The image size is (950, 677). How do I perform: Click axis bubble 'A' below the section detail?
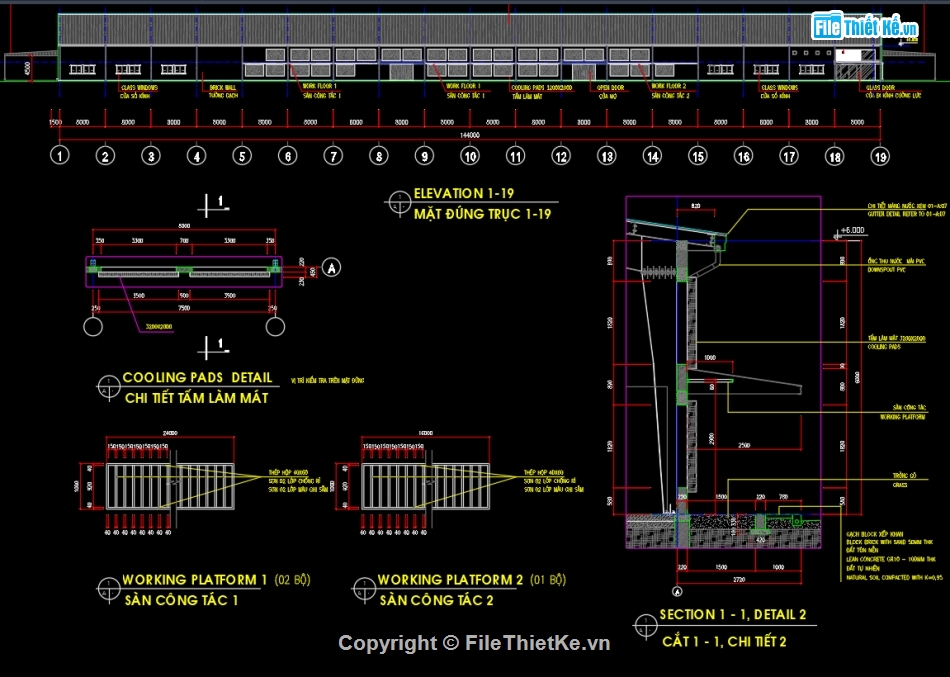click(x=677, y=592)
